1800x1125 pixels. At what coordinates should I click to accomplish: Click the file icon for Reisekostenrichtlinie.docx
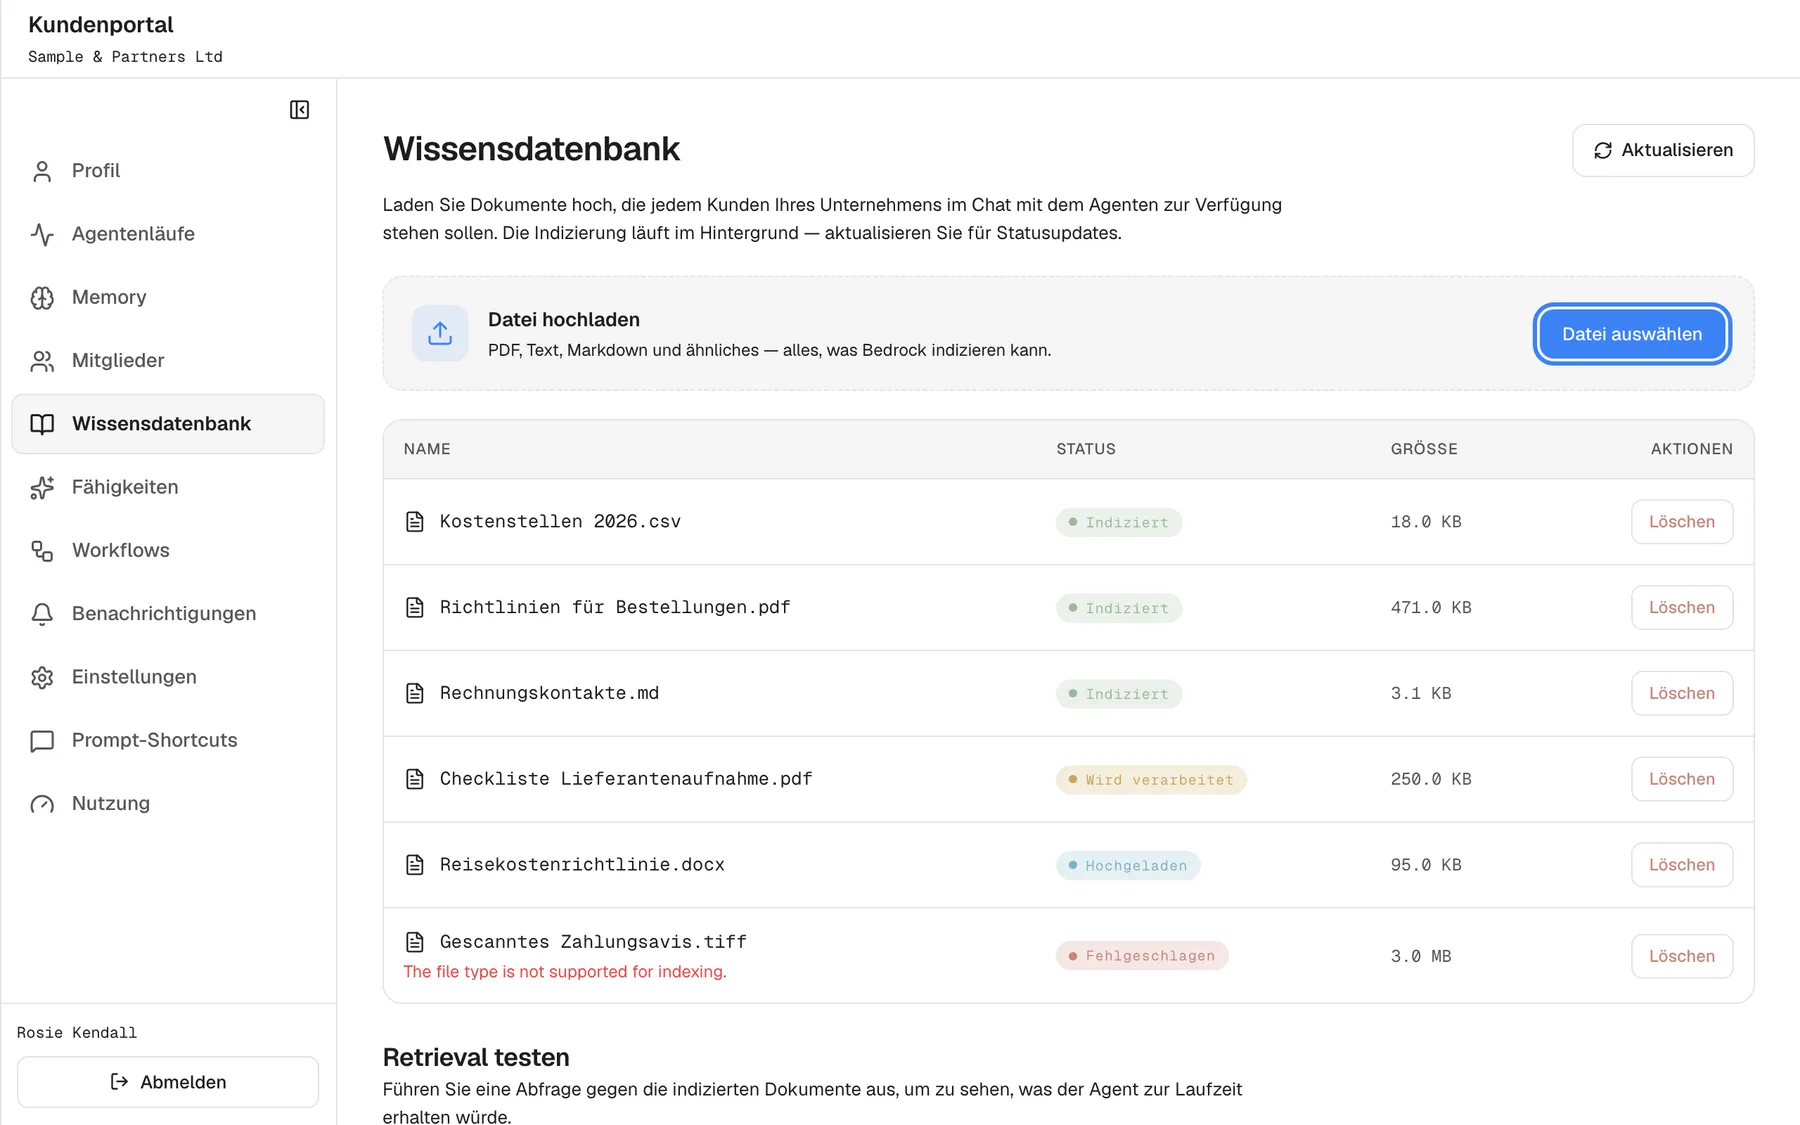(414, 865)
